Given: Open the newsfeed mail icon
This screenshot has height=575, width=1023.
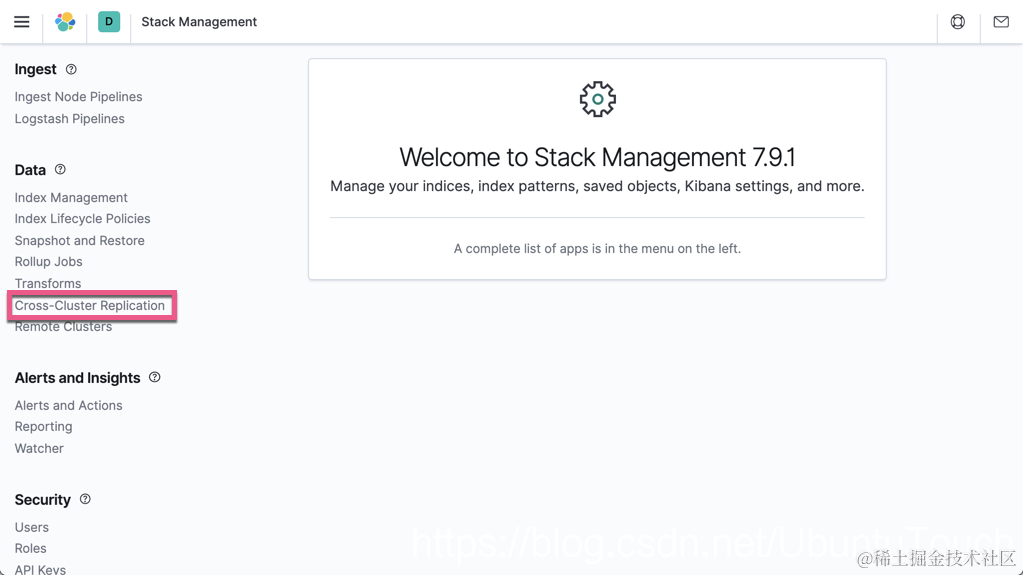Looking at the screenshot, I should pos(1001,22).
